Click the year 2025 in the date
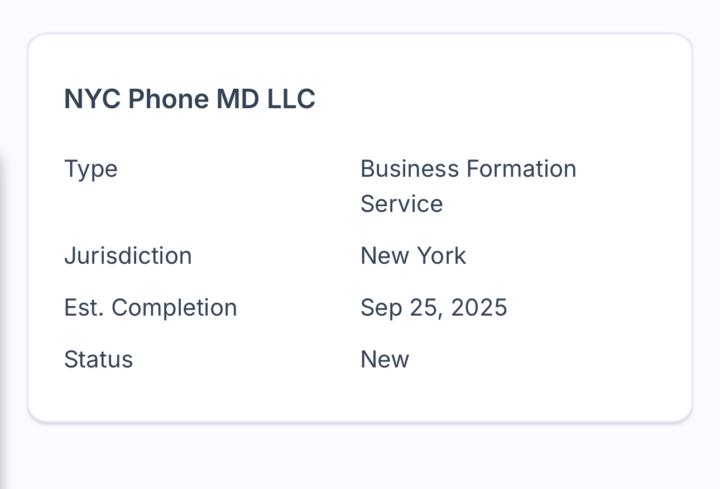The height and width of the screenshot is (489, 720). 479,308
